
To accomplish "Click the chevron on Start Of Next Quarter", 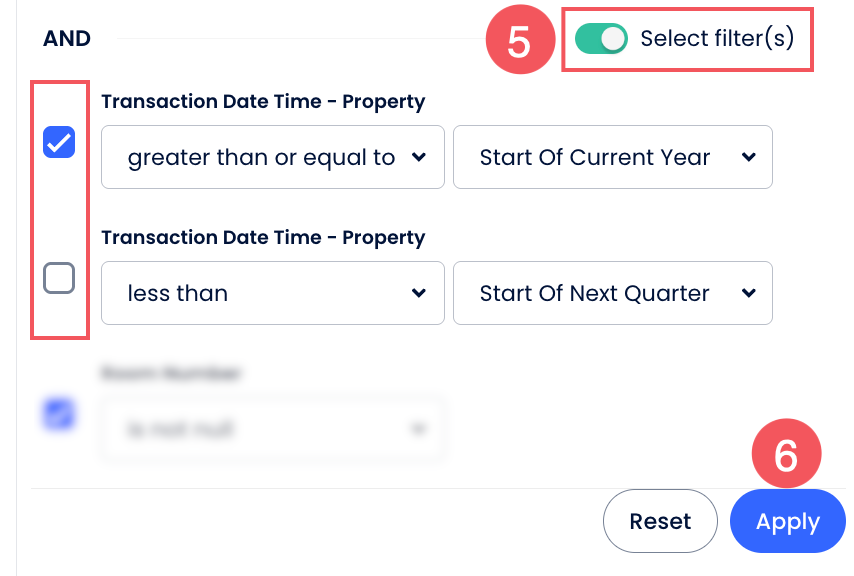I will [x=748, y=293].
